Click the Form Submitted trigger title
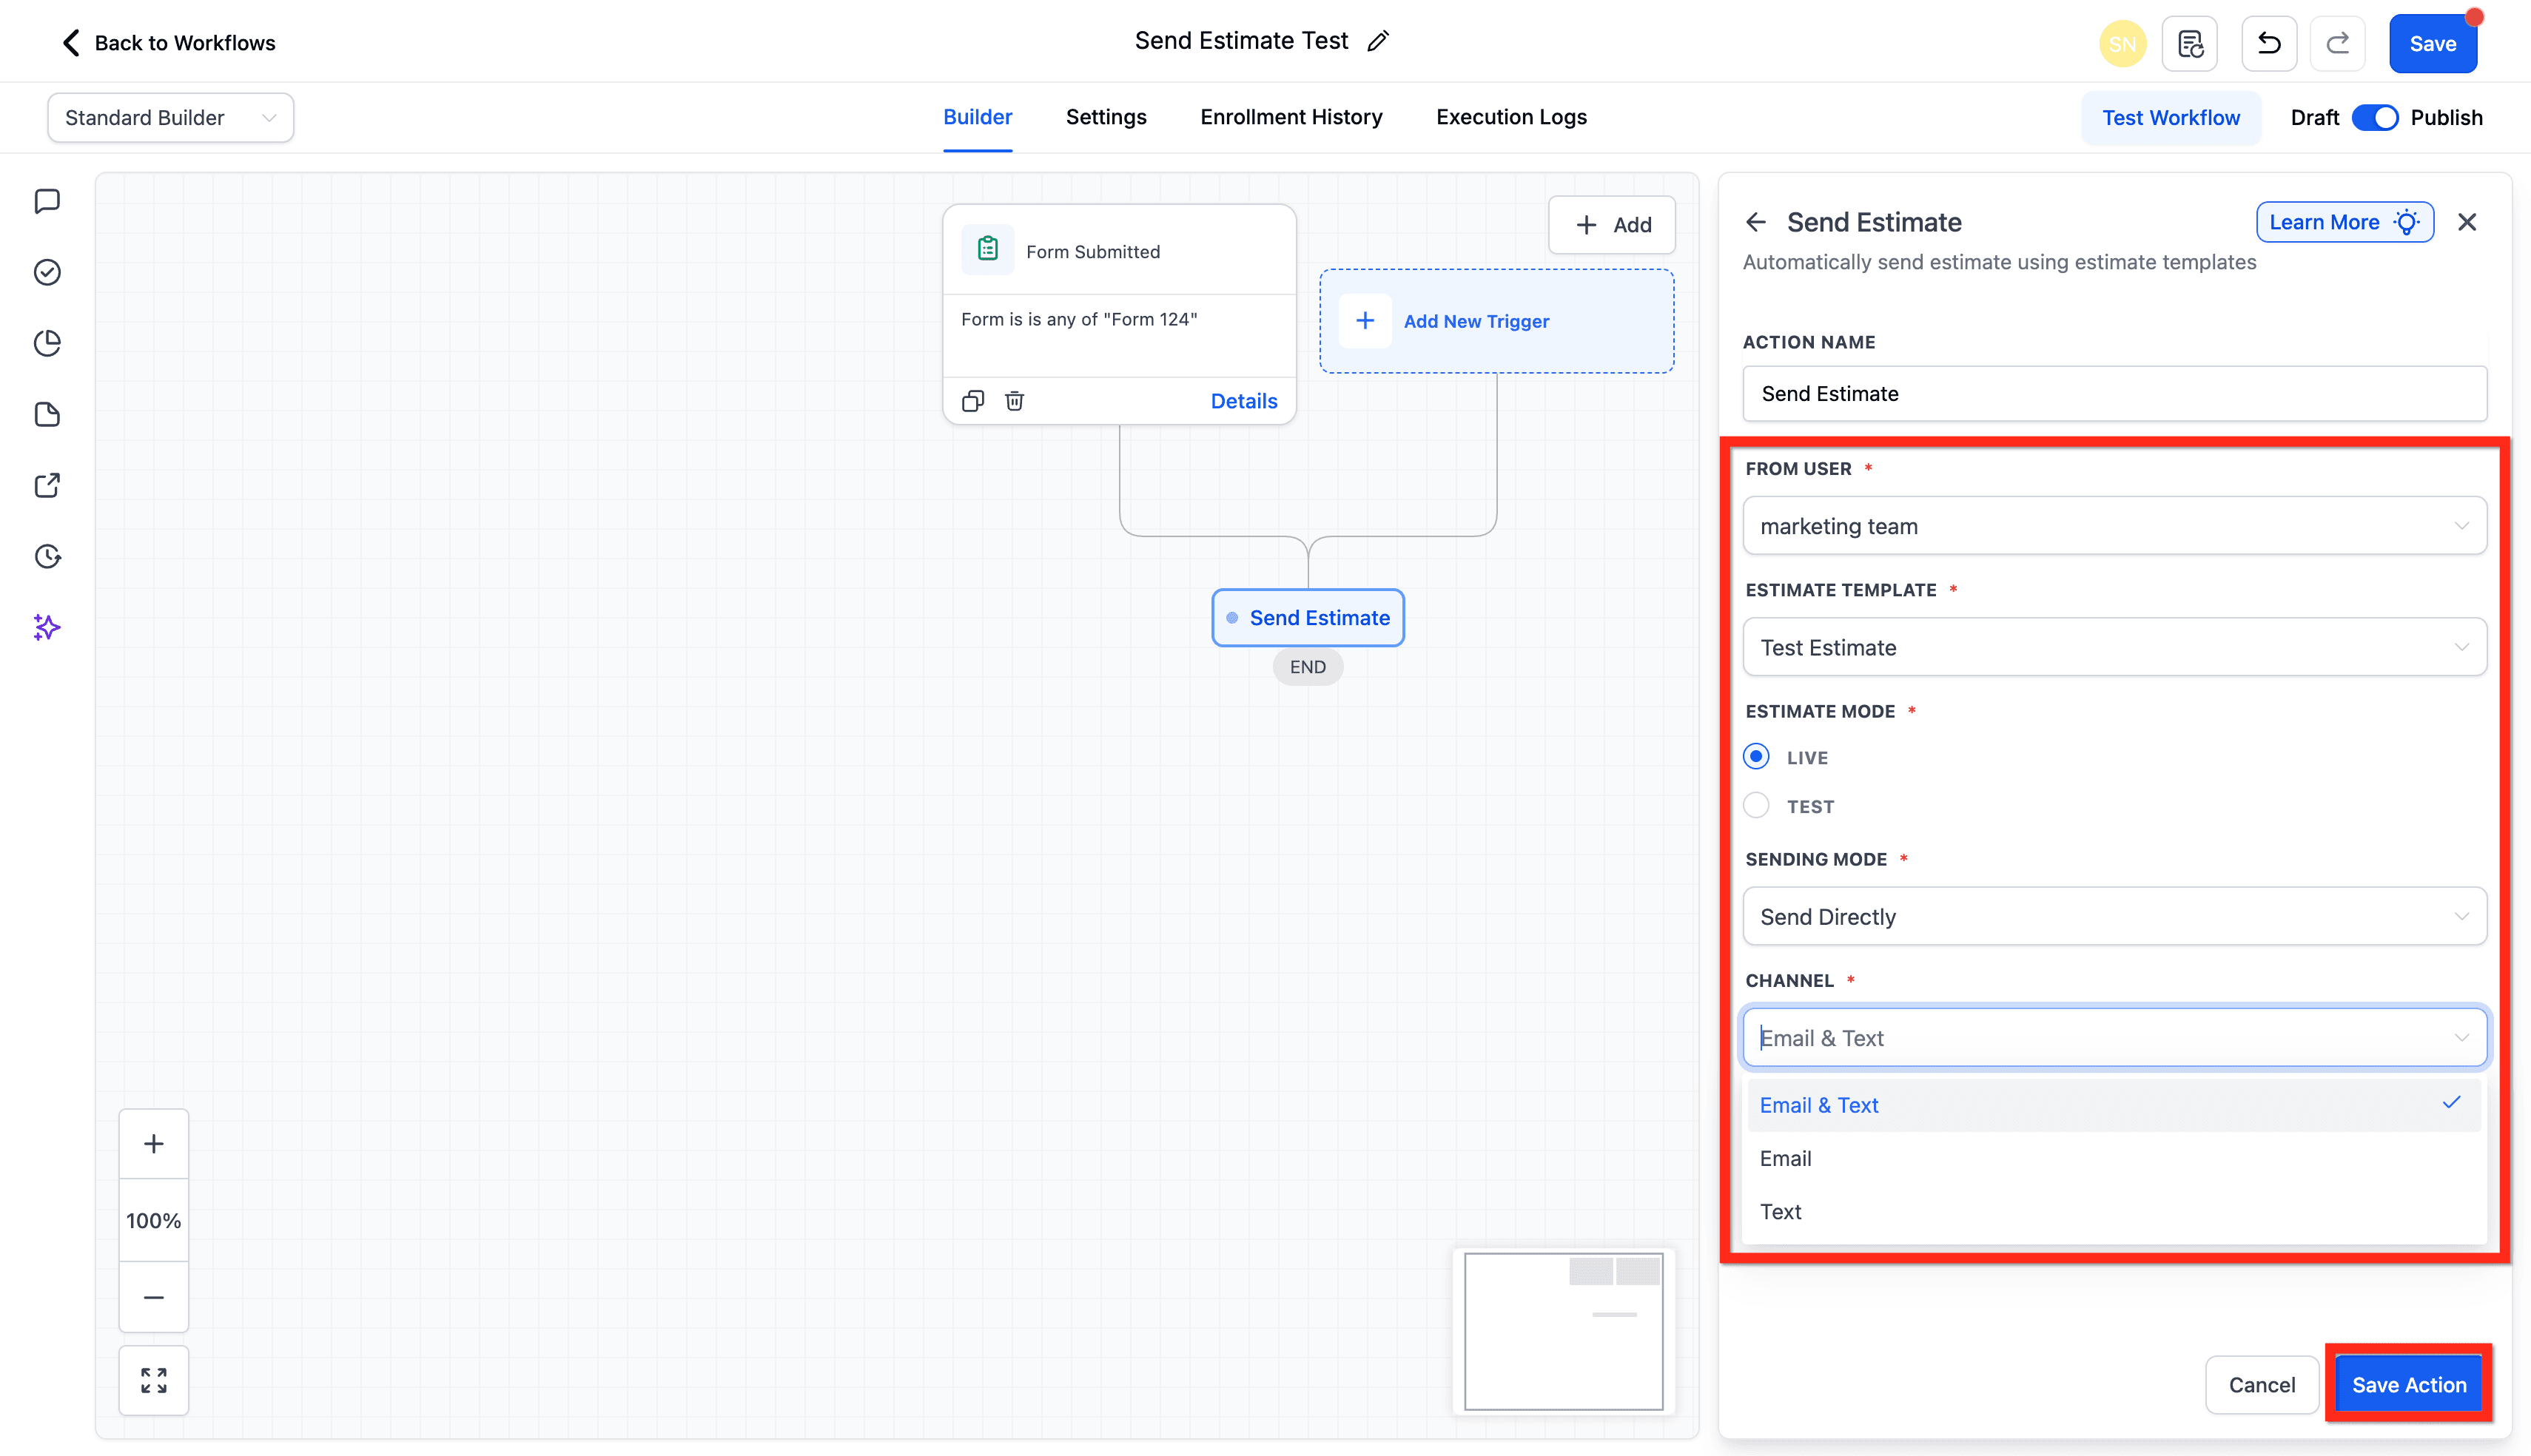The image size is (2531, 1456). click(1093, 252)
